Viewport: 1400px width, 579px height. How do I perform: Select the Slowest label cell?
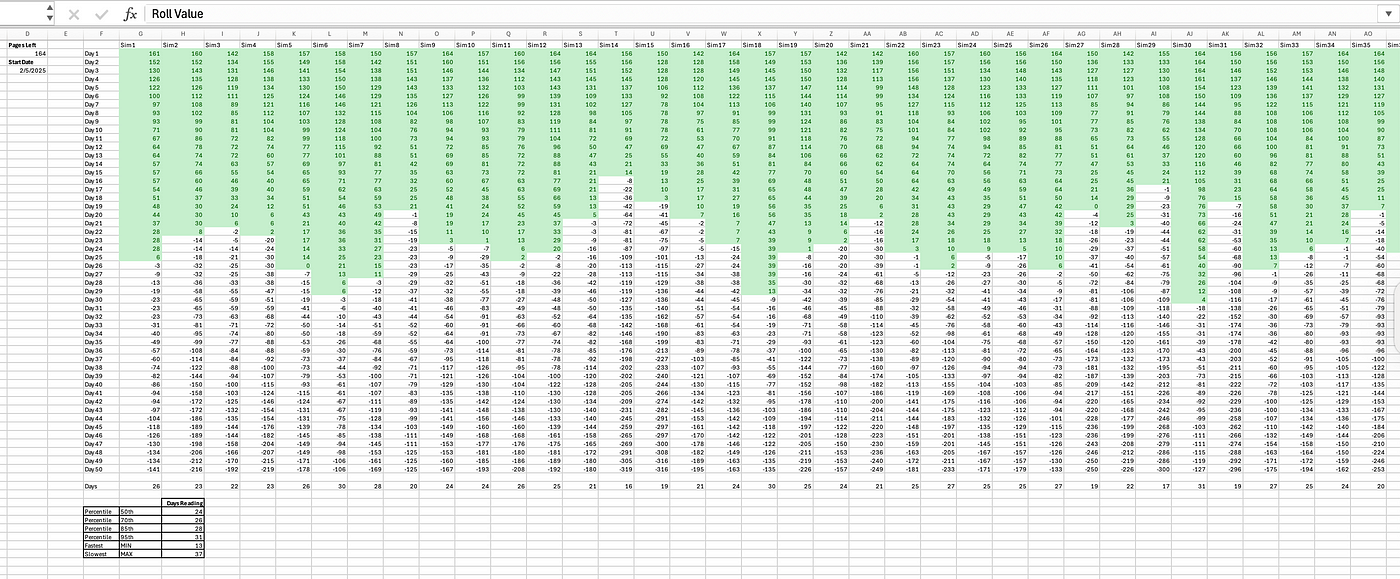(x=101, y=552)
